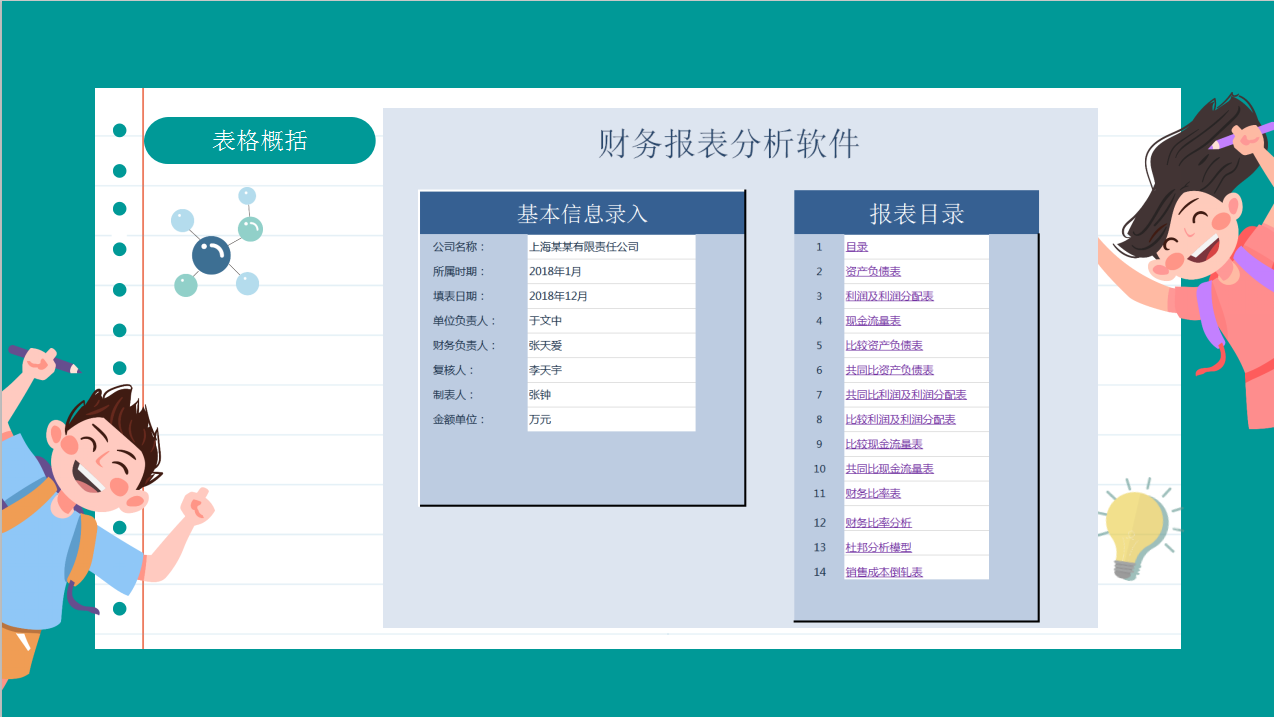Image resolution: width=1274 pixels, height=717 pixels.
Task: Click the 填表日期 field showing 2018年12月
Action: pos(611,296)
